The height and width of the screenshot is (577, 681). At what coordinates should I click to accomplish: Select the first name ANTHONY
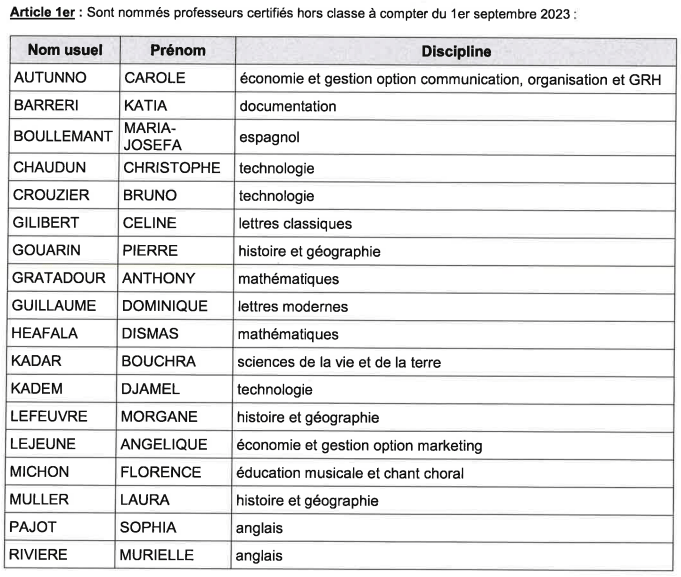pos(159,279)
